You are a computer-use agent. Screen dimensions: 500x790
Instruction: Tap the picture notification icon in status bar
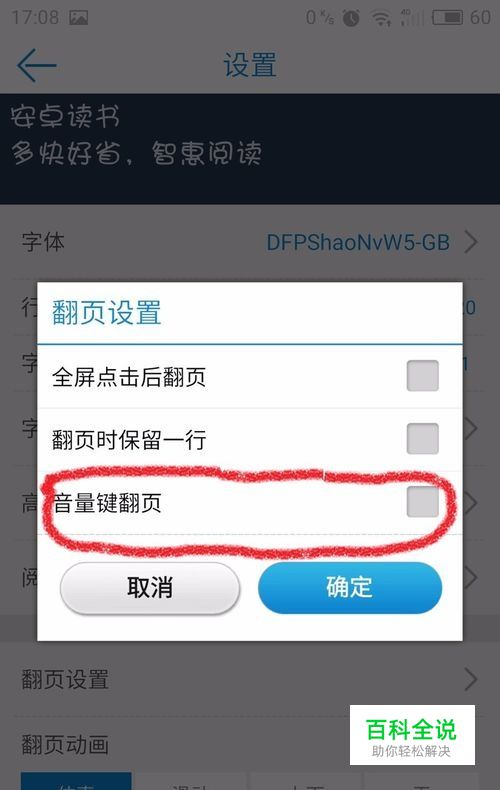coord(79,18)
